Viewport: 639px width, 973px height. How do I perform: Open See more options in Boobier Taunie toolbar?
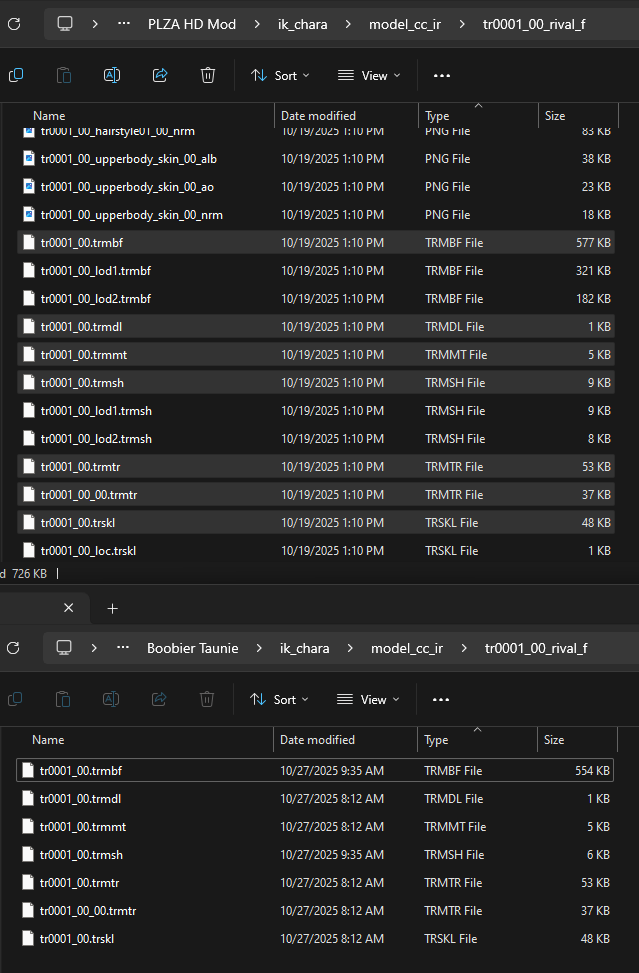coord(440,699)
